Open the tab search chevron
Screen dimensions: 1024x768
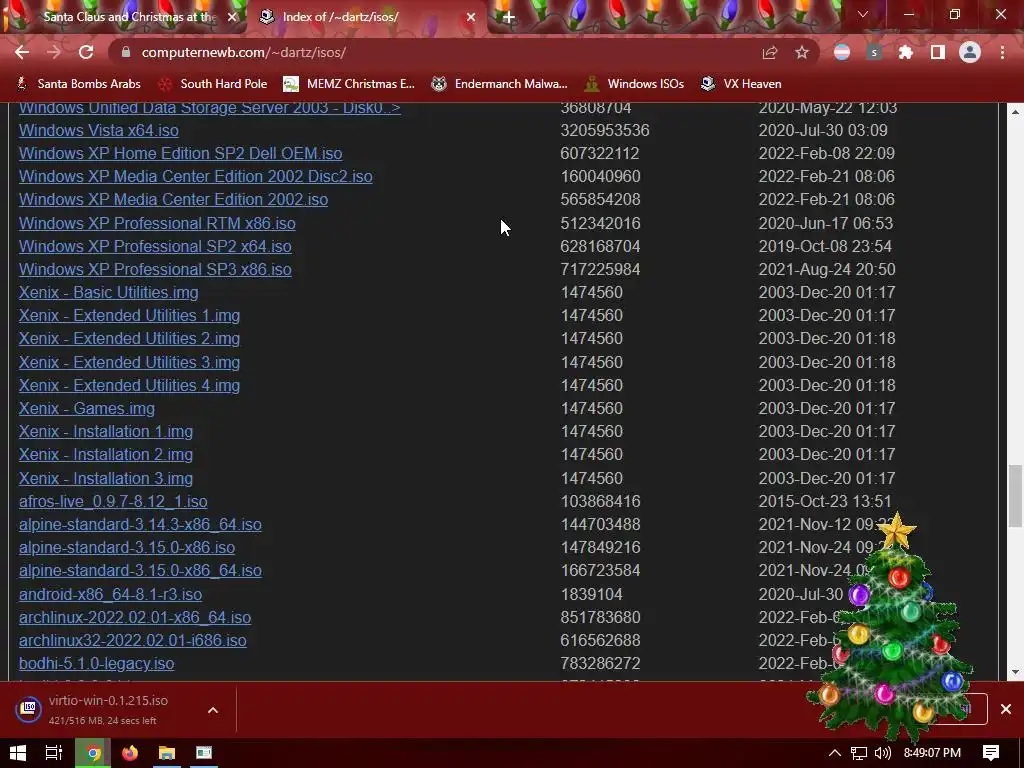click(863, 14)
